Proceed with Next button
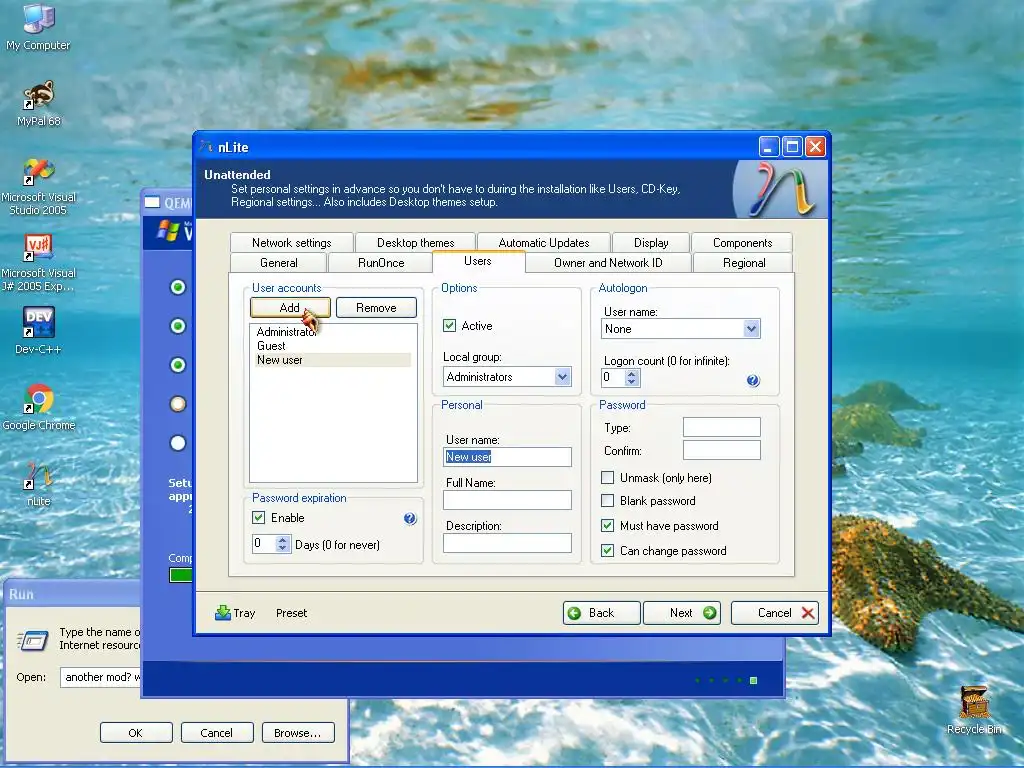1024x768 pixels. tap(682, 613)
